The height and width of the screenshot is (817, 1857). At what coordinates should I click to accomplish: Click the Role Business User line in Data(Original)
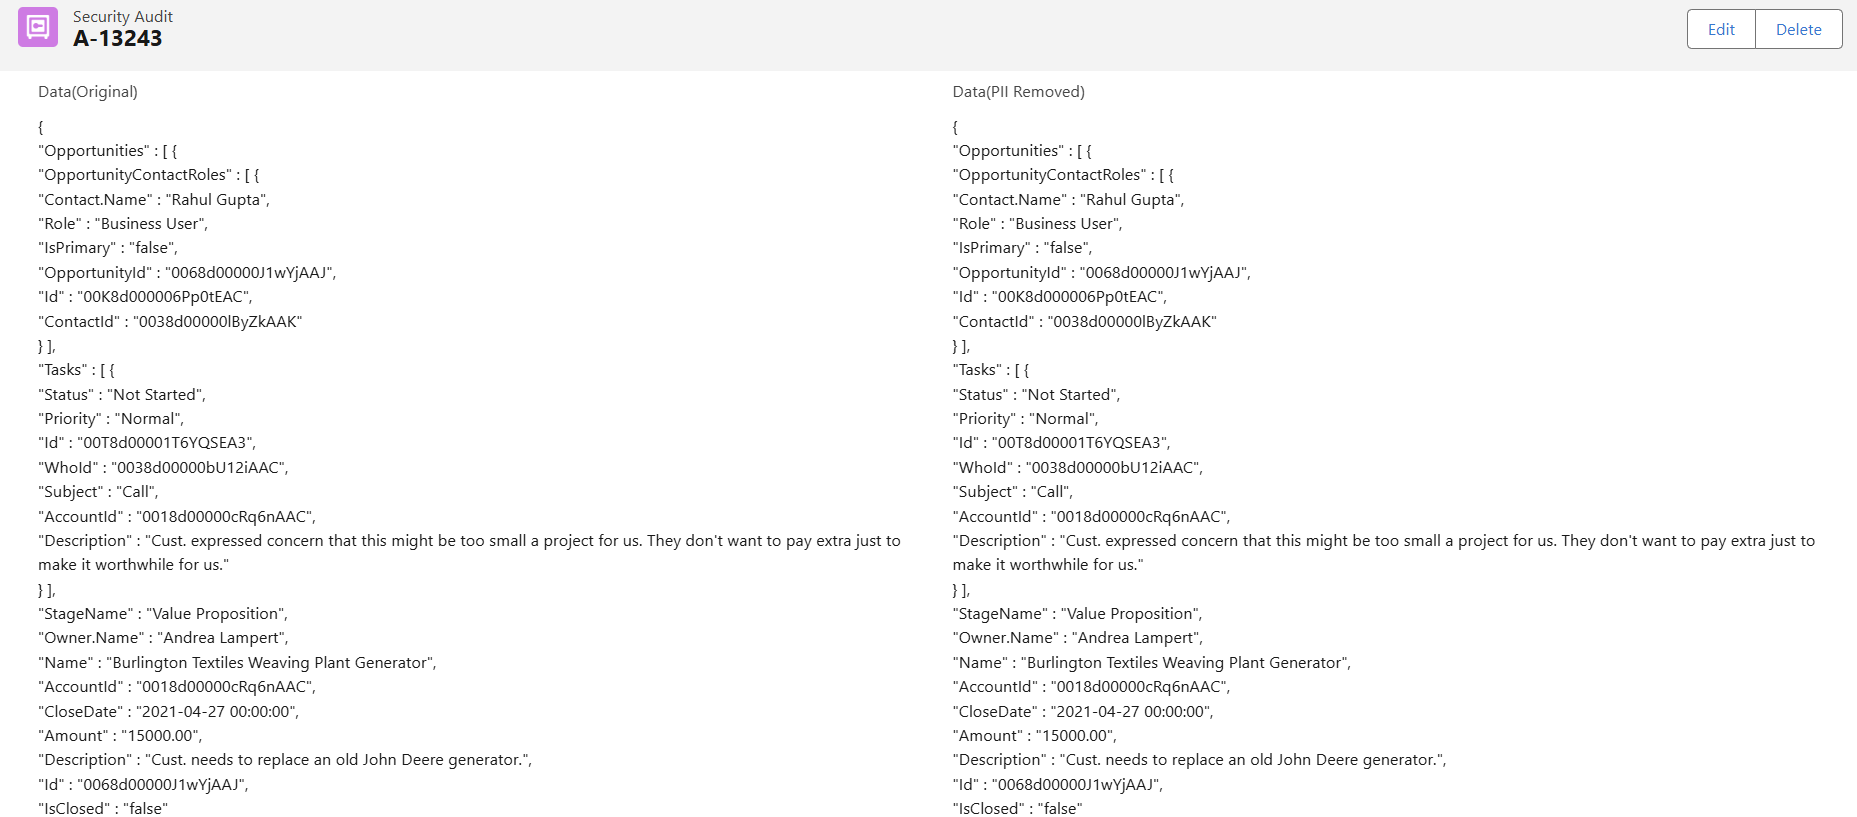pyautogui.click(x=123, y=224)
